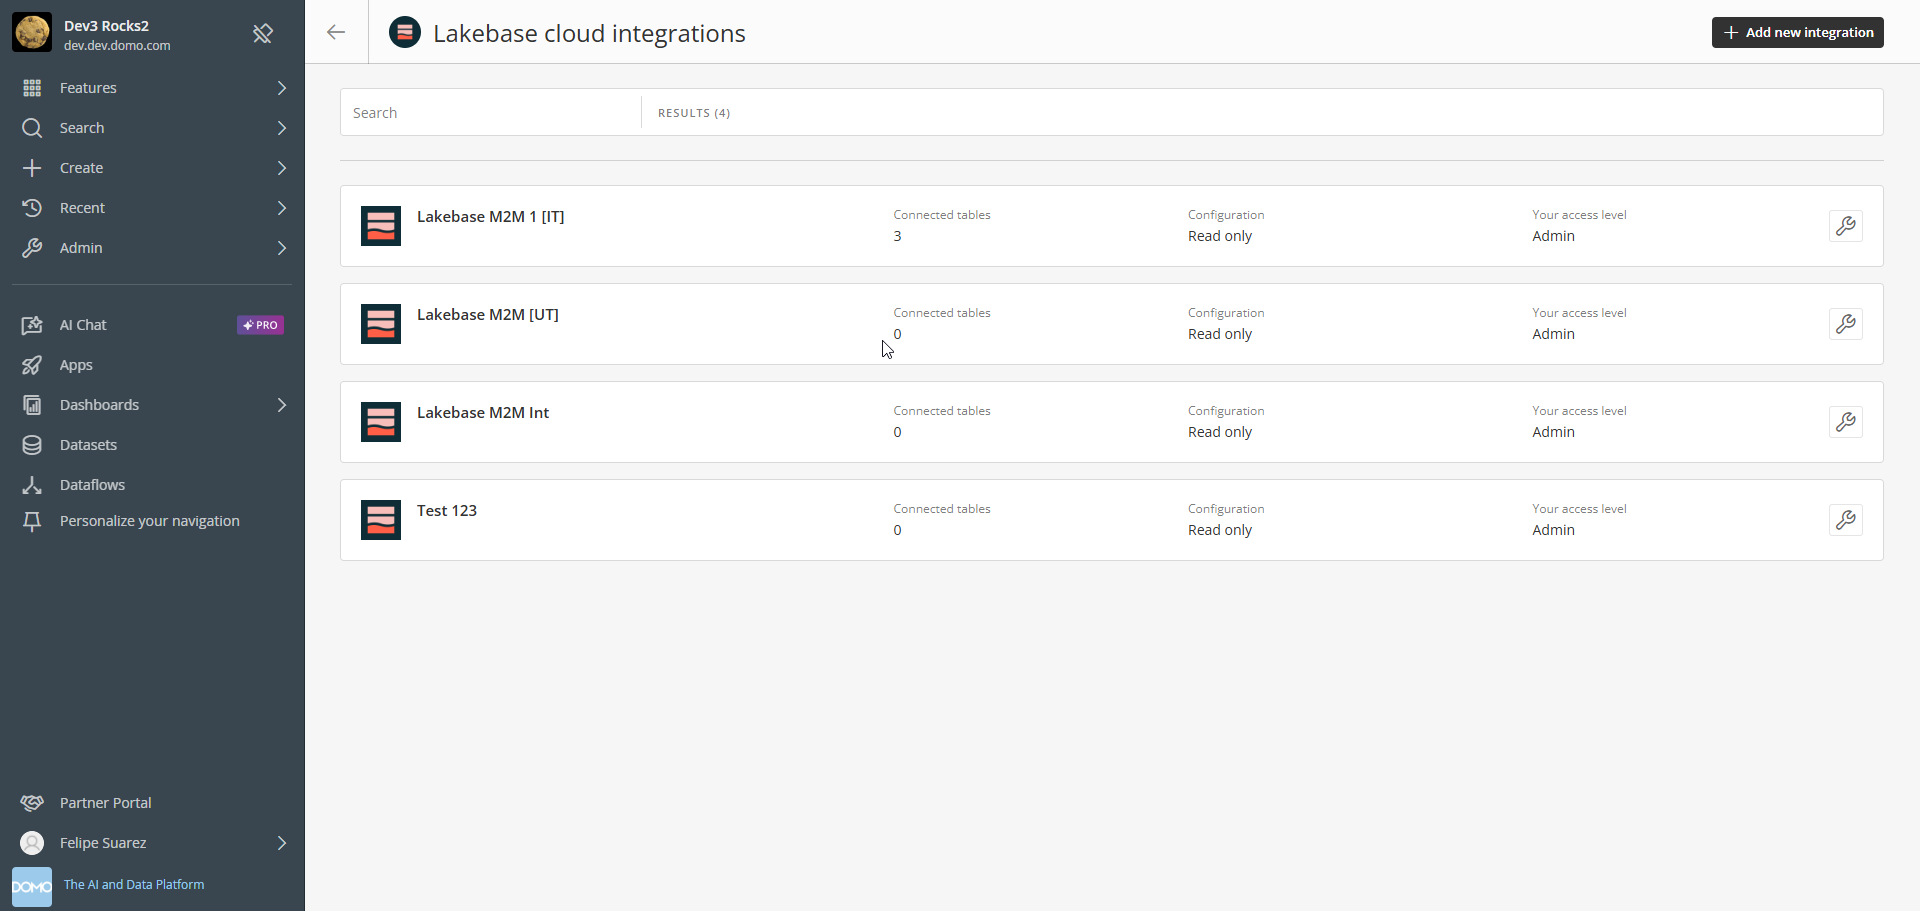
Task: Click Admin access level for Lakebase M2M 1 [IT]
Action: (1553, 236)
